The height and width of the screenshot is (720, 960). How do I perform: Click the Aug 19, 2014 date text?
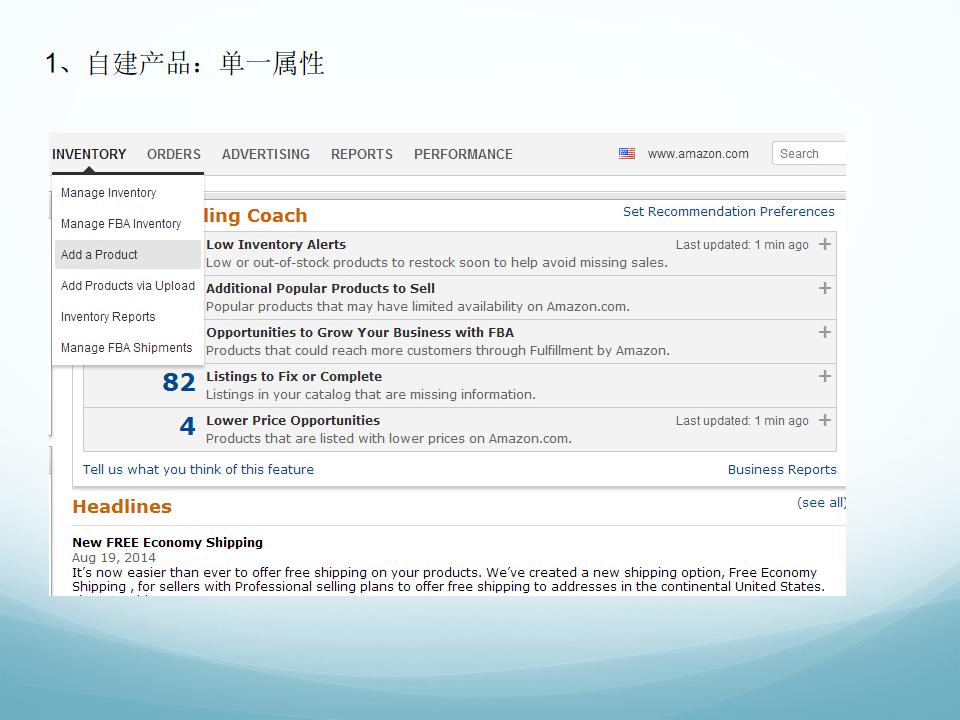tap(114, 558)
